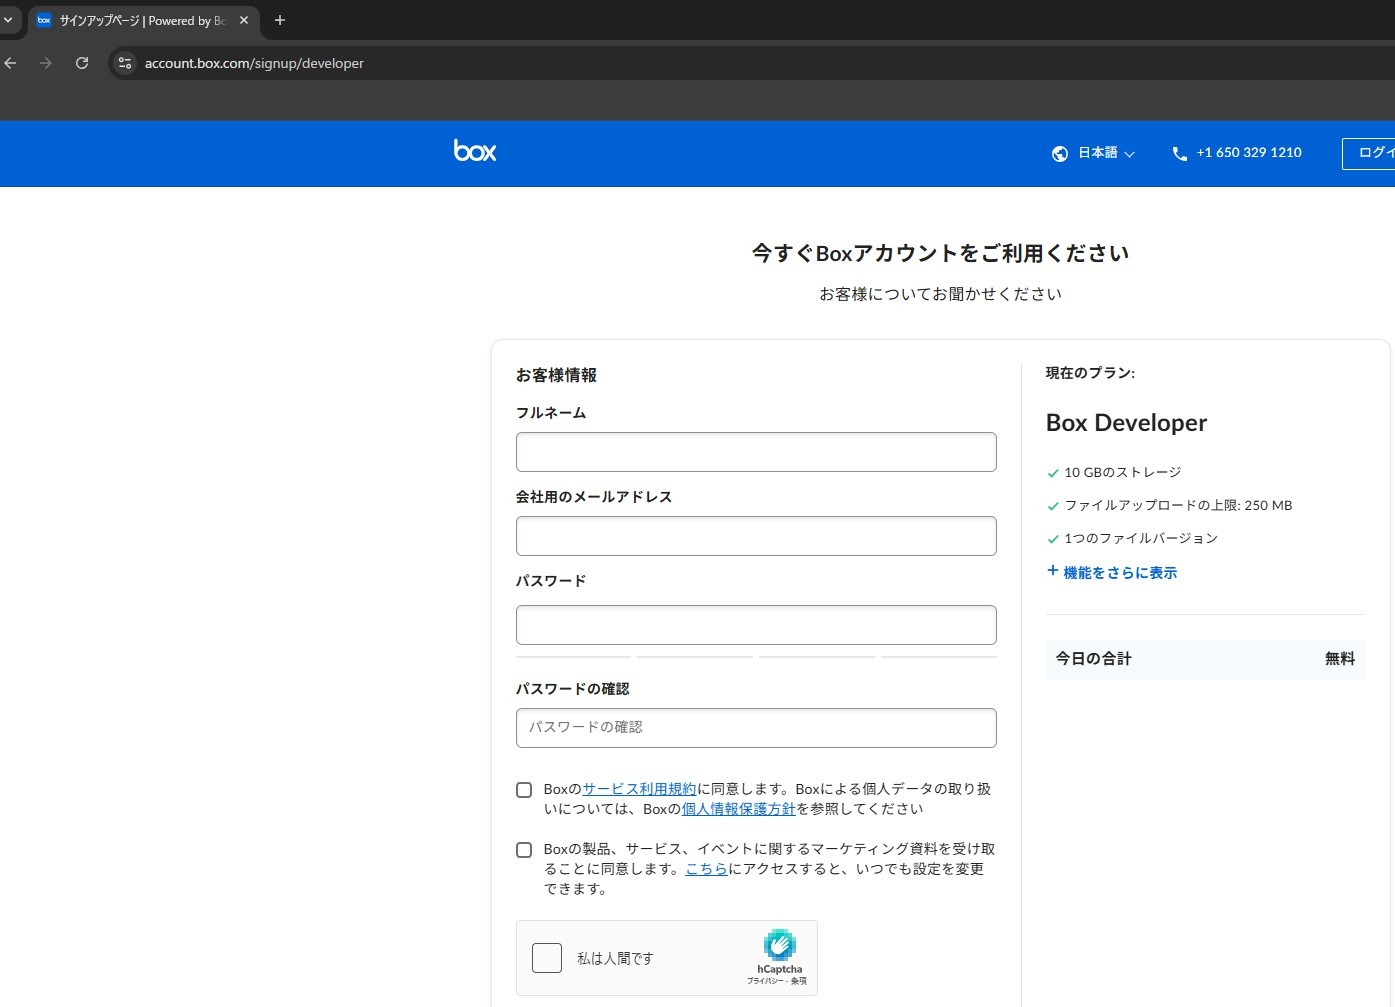
Task: Open site info icon in address bar
Action: click(125, 63)
